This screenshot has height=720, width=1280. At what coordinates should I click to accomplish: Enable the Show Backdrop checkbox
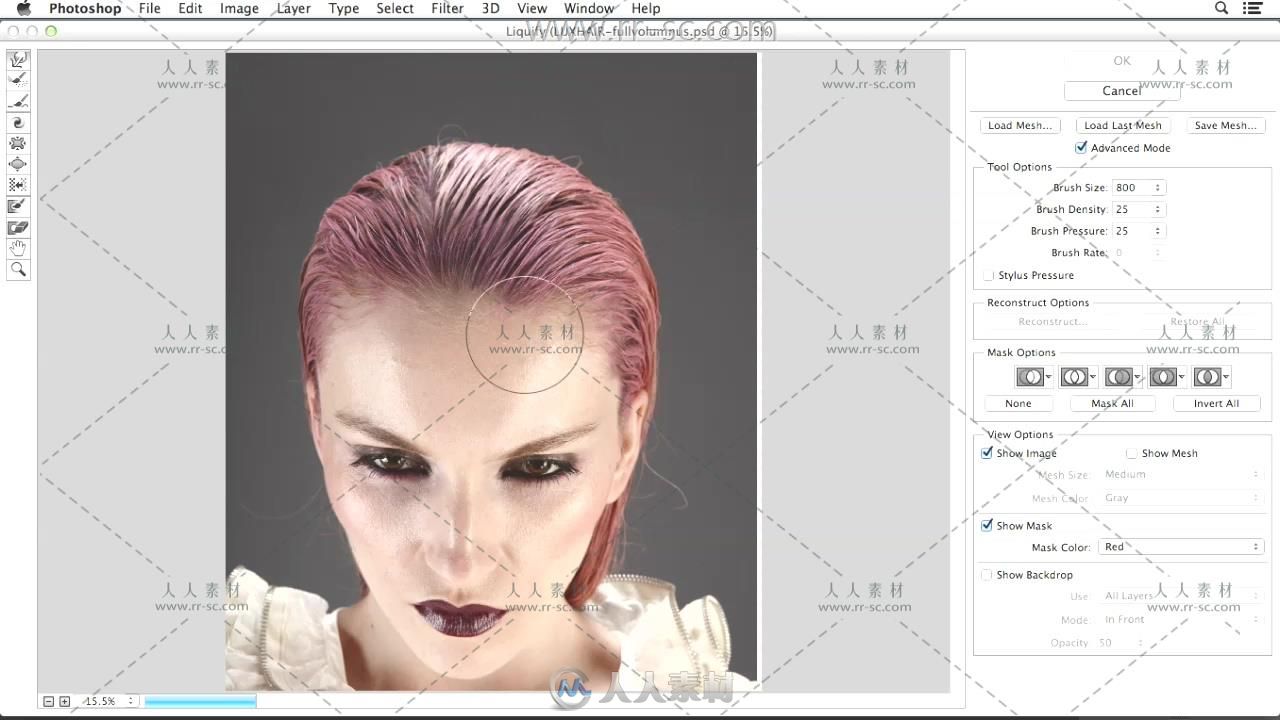(x=987, y=575)
